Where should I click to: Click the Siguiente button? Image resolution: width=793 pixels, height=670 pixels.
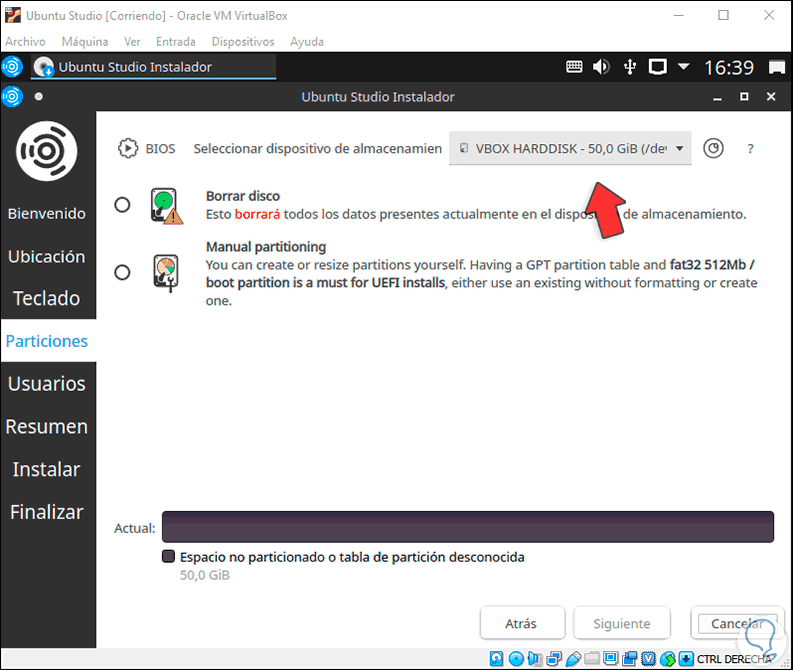pos(622,623)
